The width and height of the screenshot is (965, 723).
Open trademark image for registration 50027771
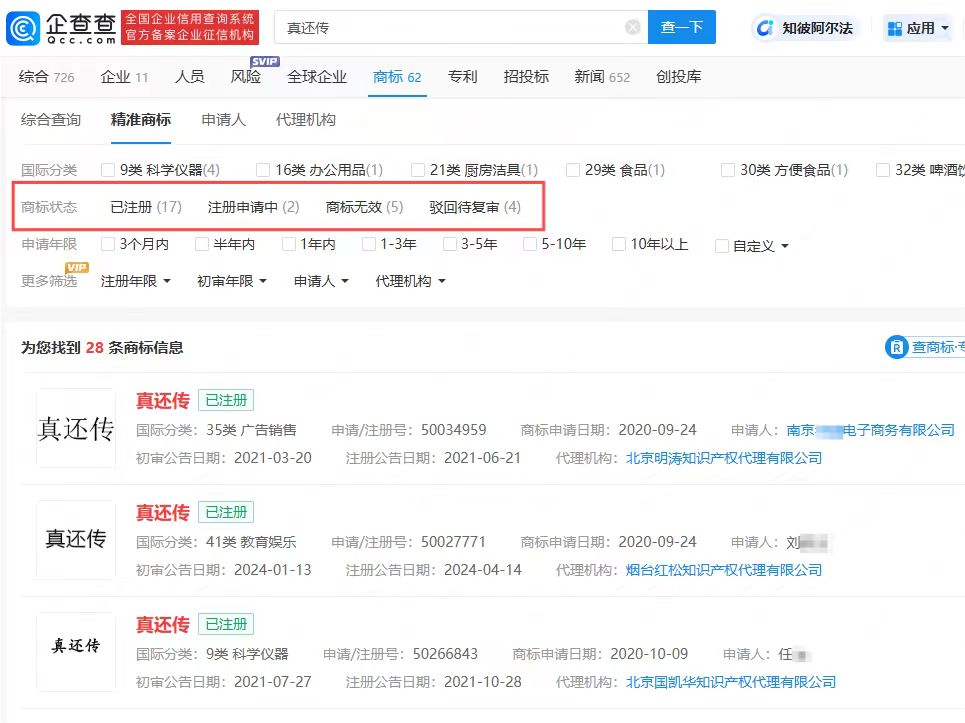point(76,540)
